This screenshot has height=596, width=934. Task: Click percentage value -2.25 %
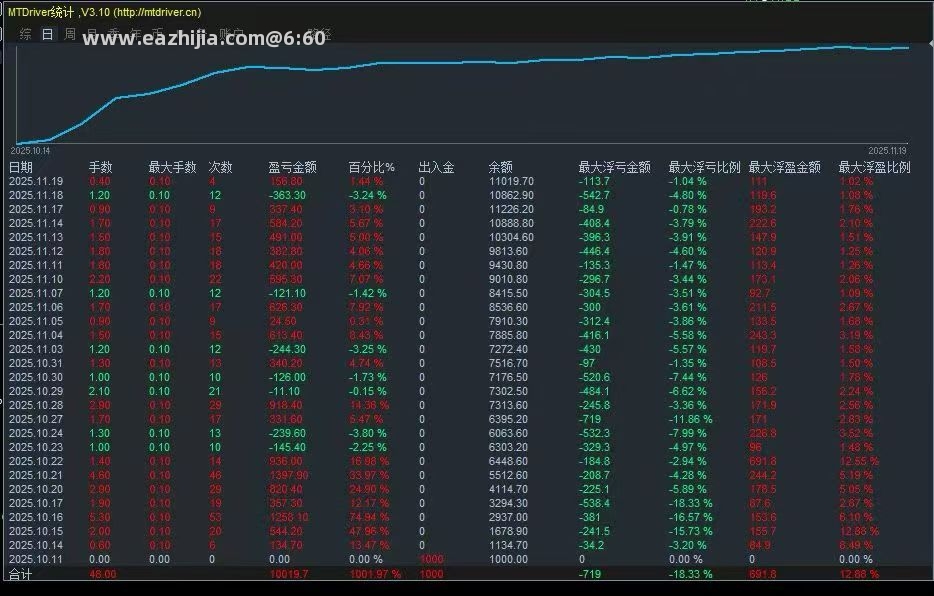tap(368, 447)
